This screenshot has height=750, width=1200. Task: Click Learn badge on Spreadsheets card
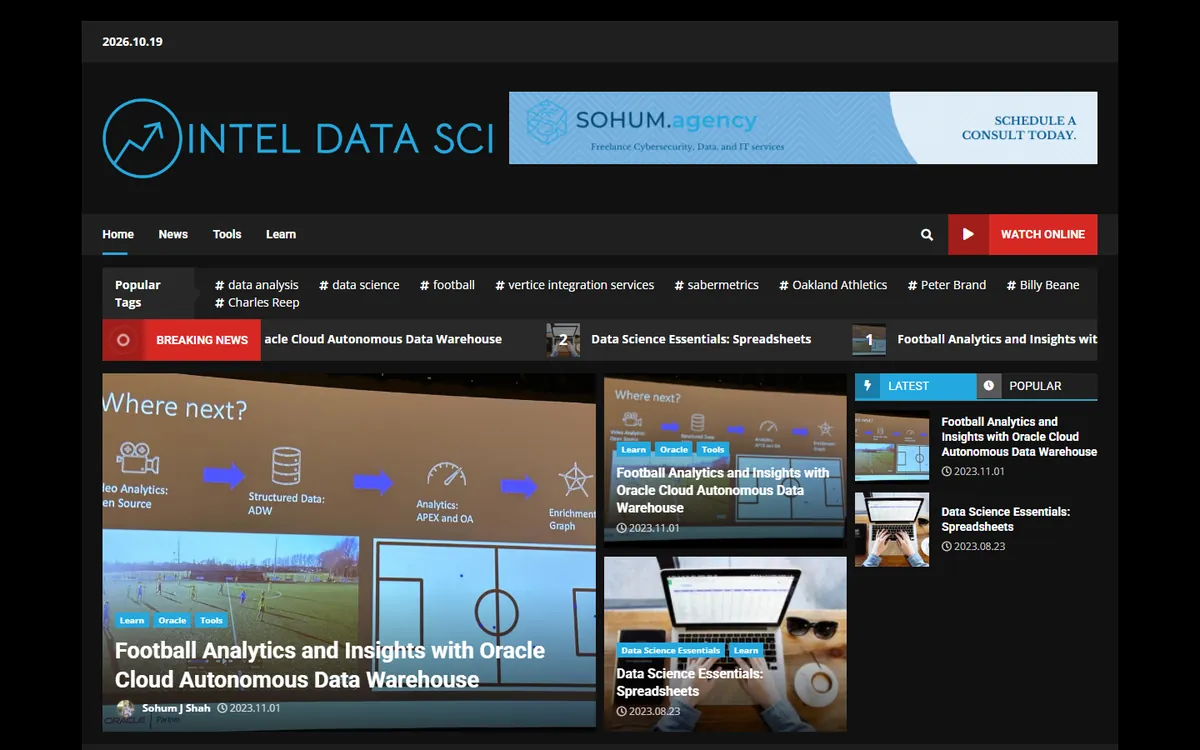(746, 651)
